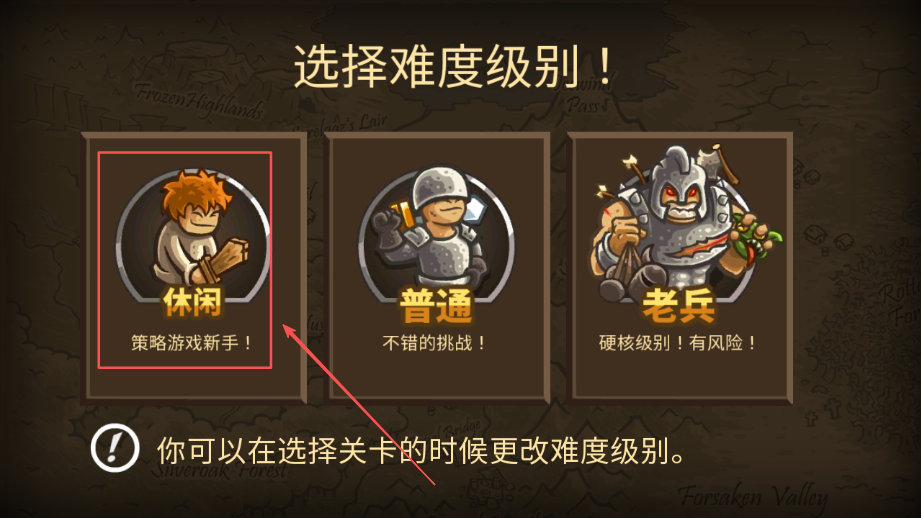Viewport: 921px width, 518px height.
Task: Click the 硬核级别!有风险! description text
Action: [678, 342]
